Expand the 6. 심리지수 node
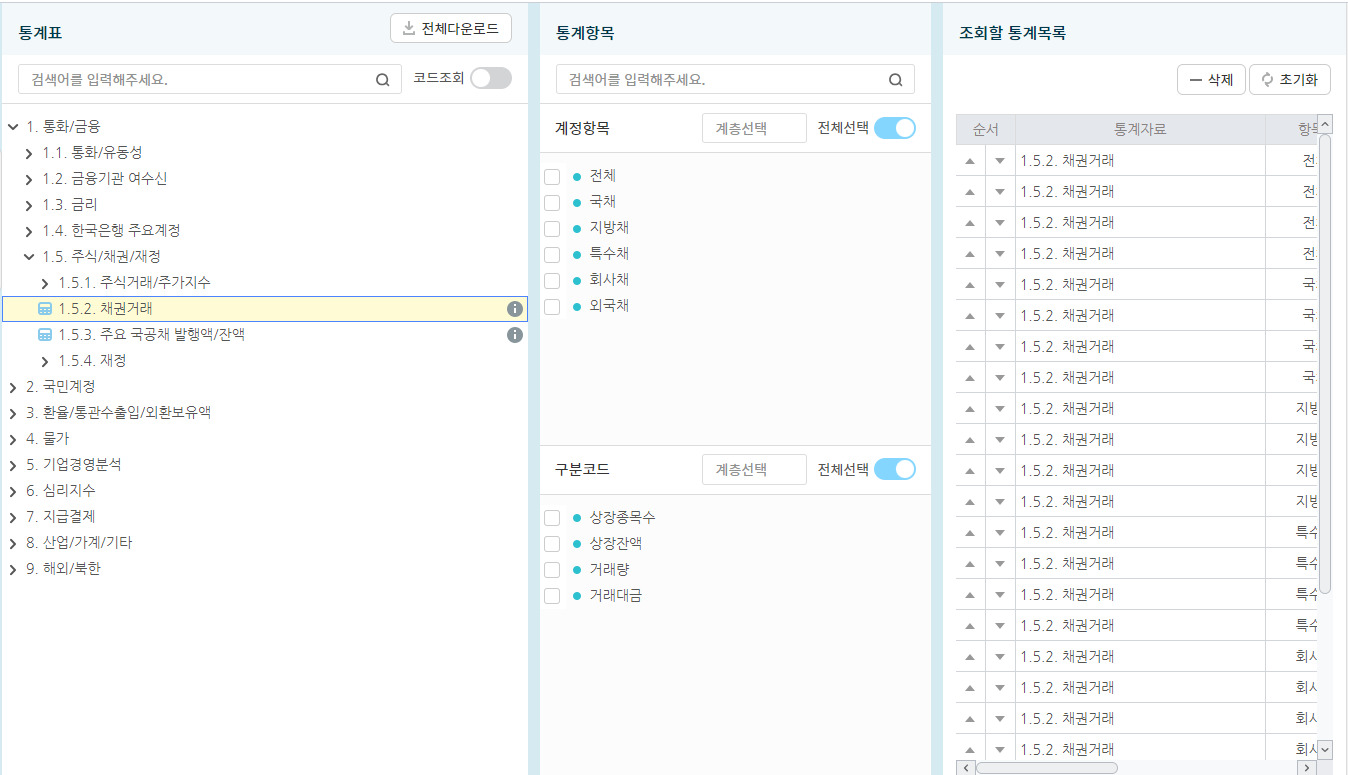 (13, 491)
